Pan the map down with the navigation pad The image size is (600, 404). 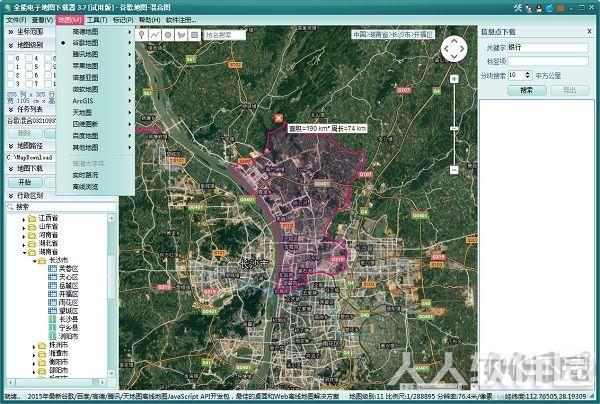pyautogui.click(x=454, y=57)
